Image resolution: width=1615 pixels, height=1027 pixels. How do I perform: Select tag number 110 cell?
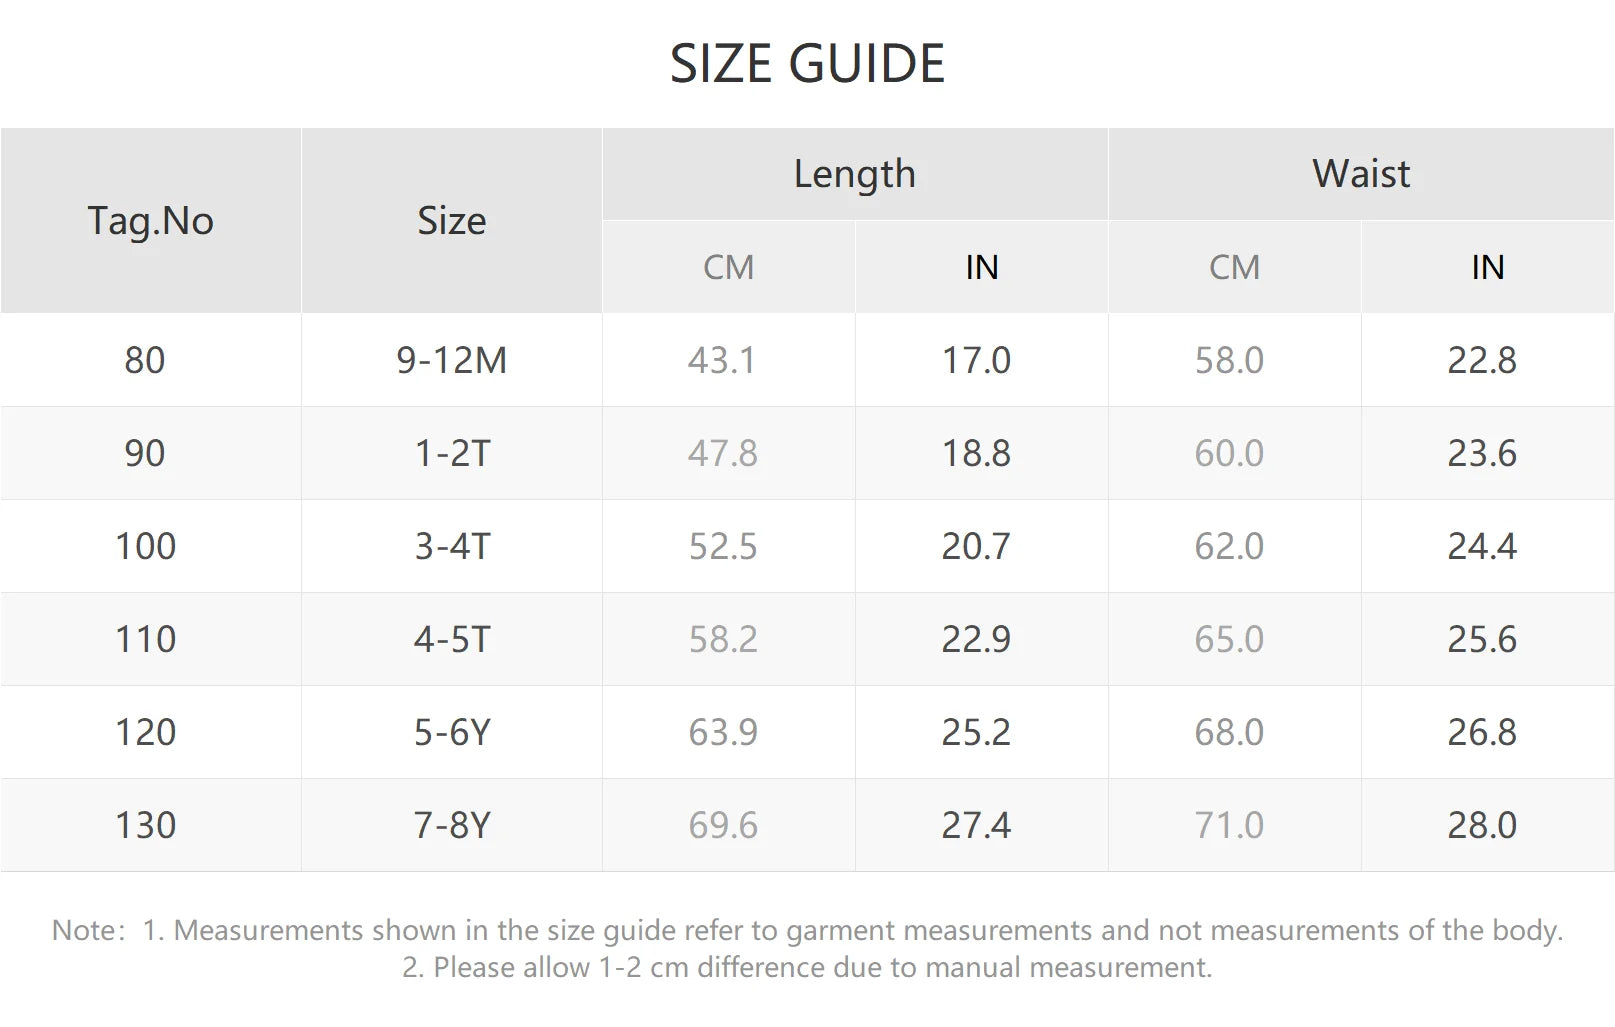pyautogui.click(x=145, y=639)
